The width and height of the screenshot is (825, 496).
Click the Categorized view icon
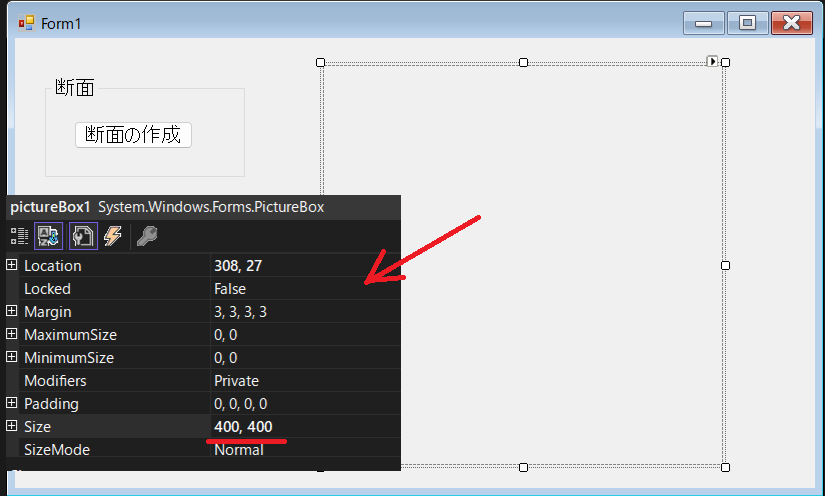[19, 236]
